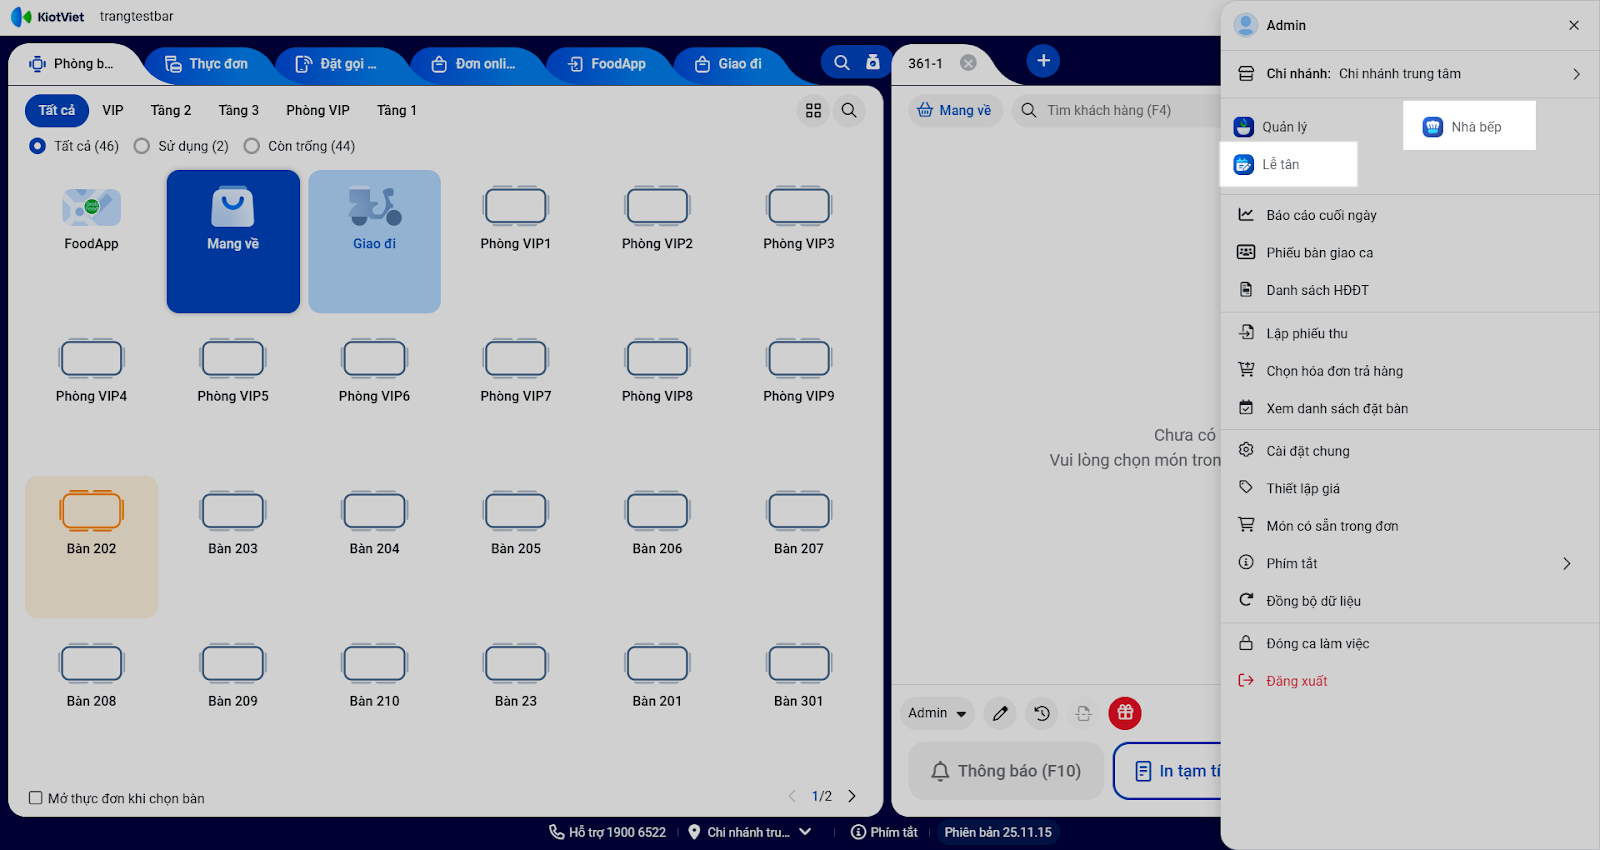The height and width of the screenshot is (850, 1600).
Task: Open Thiết lập giá
Action: 1410,488
